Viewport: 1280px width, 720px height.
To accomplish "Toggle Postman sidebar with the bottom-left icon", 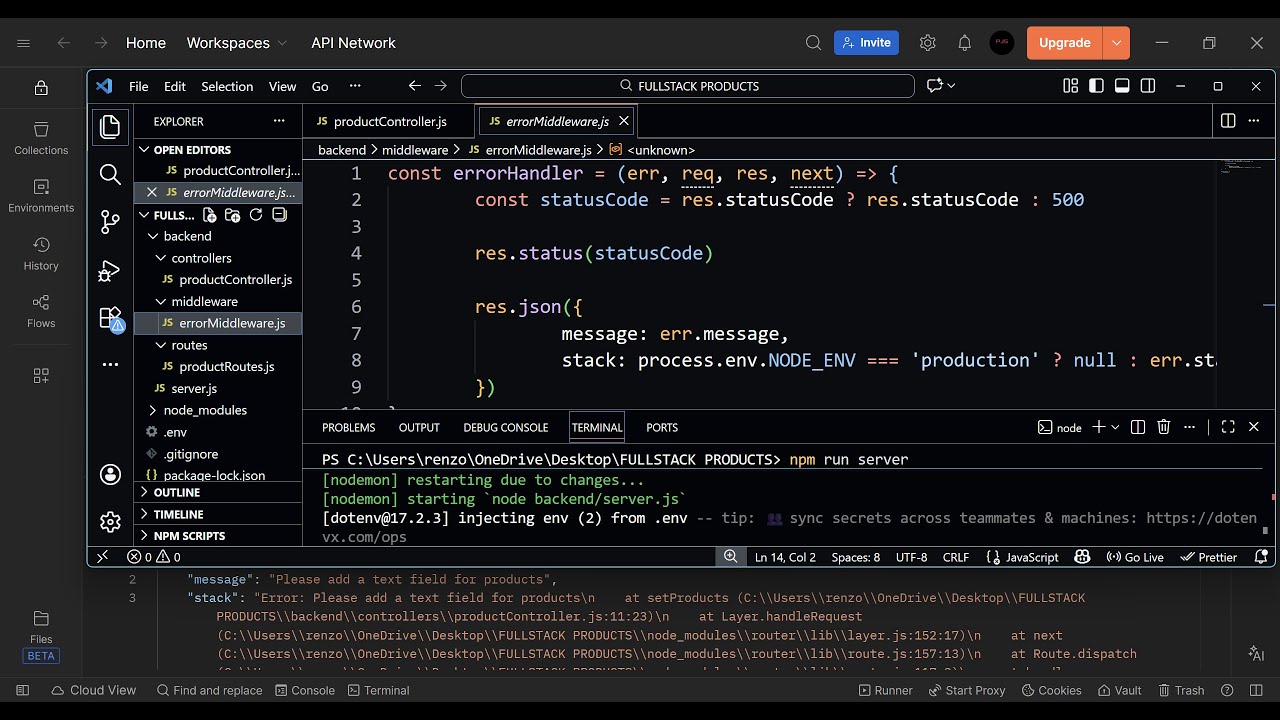I will tap(23, 690).
